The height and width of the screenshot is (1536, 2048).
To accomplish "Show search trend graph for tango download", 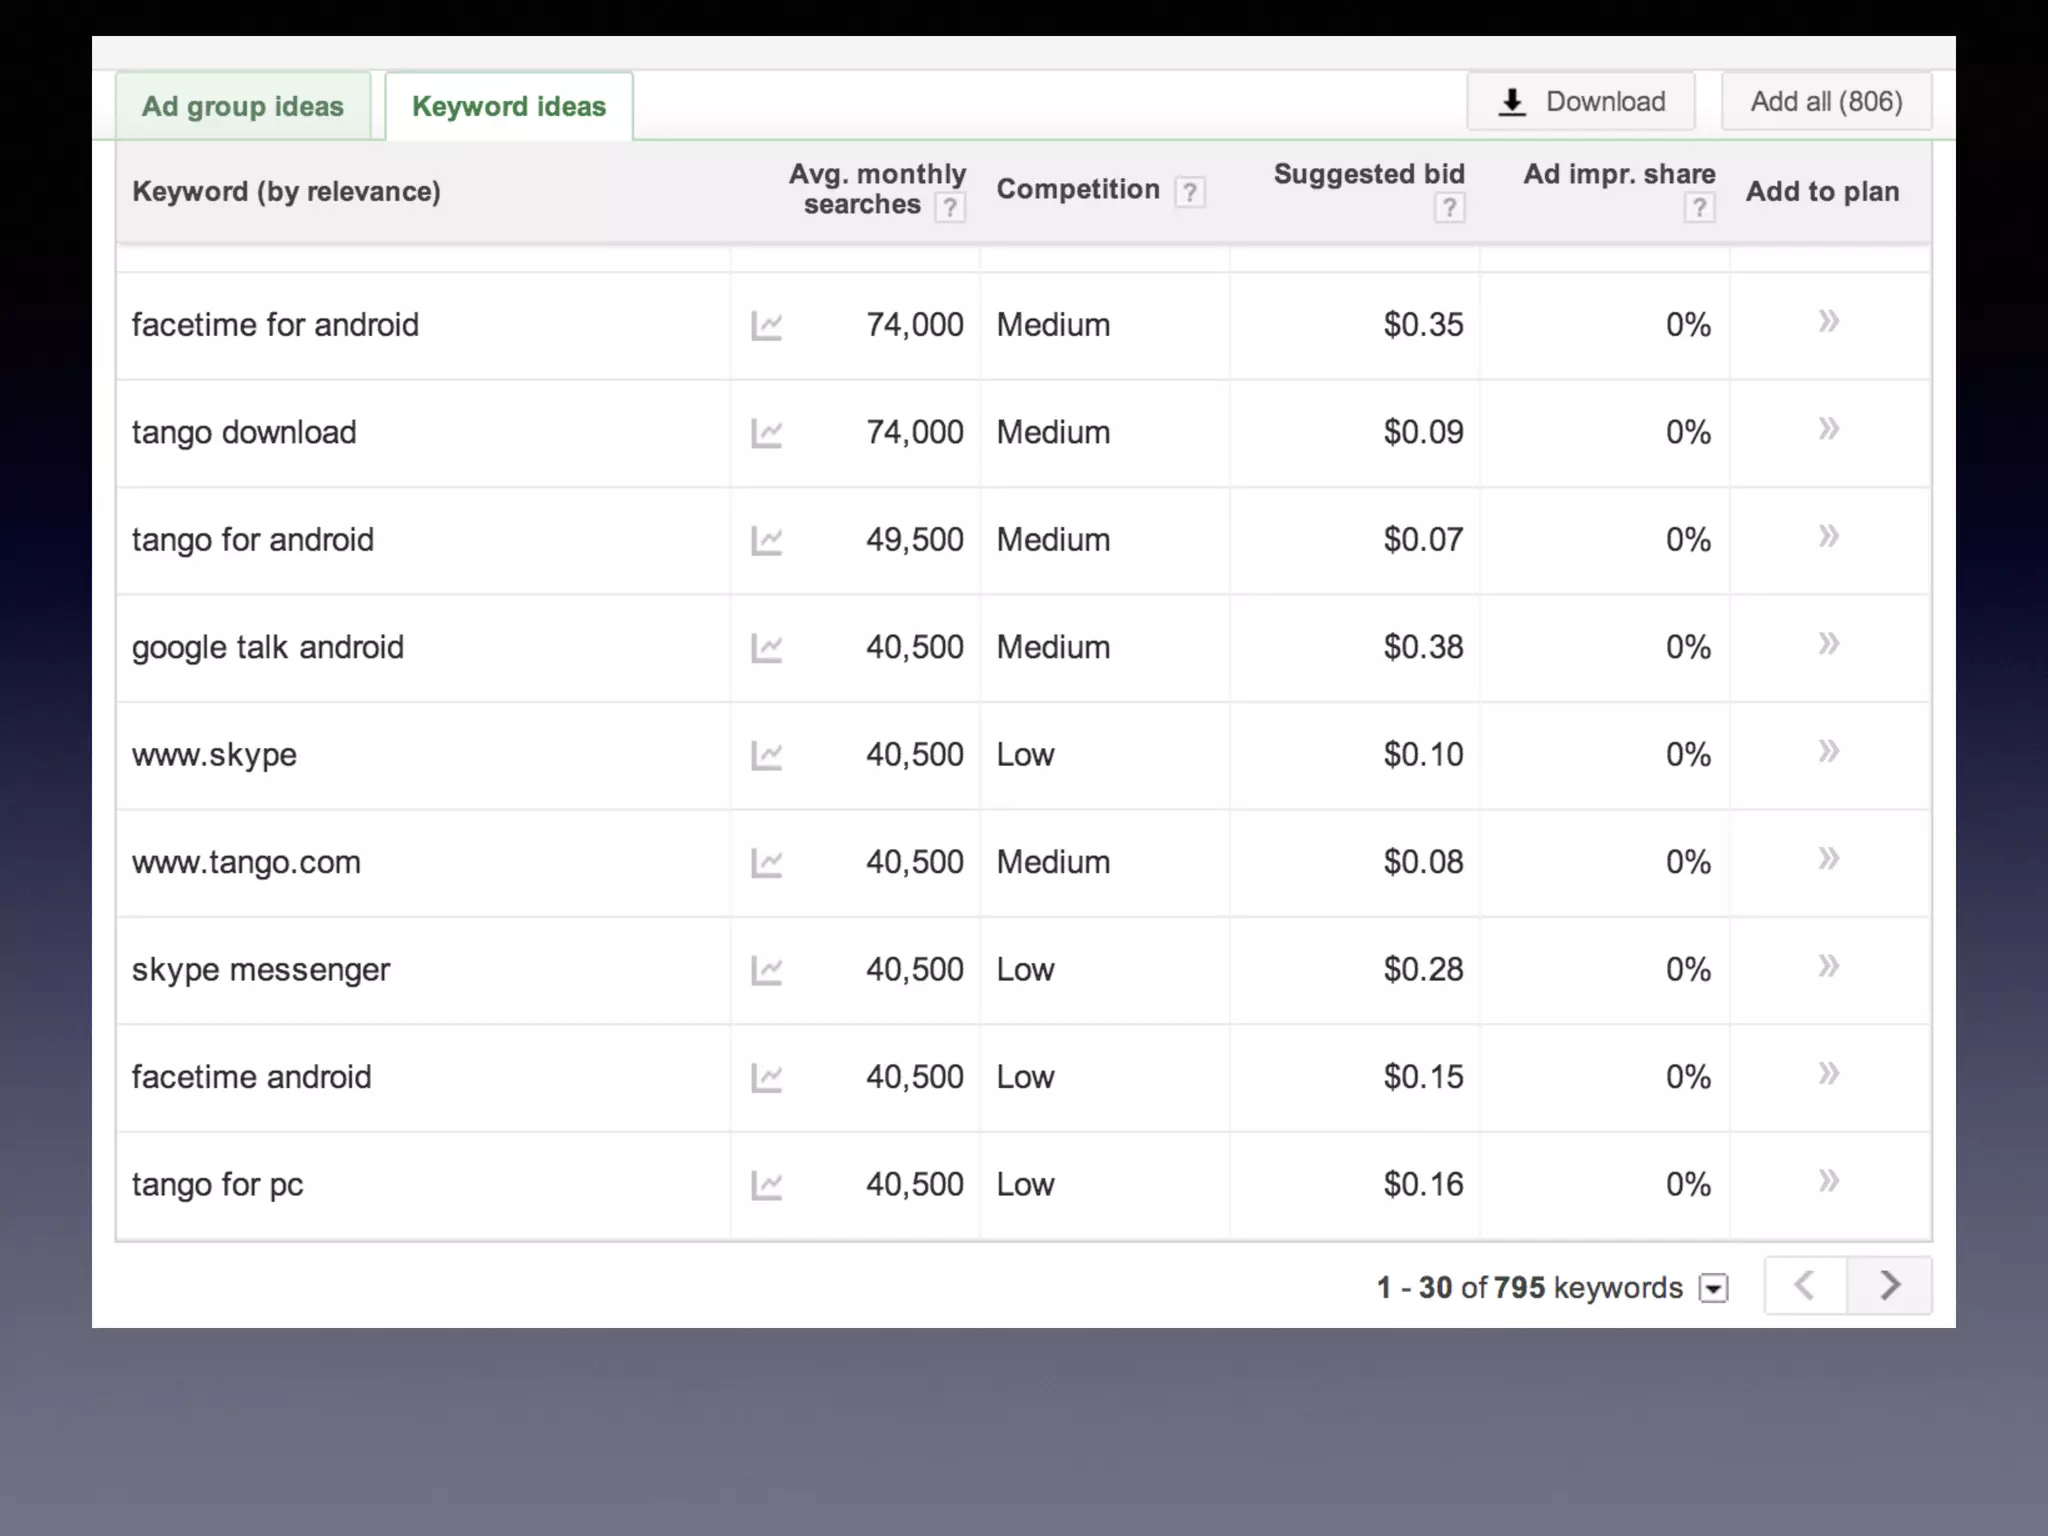I will 766,433.
